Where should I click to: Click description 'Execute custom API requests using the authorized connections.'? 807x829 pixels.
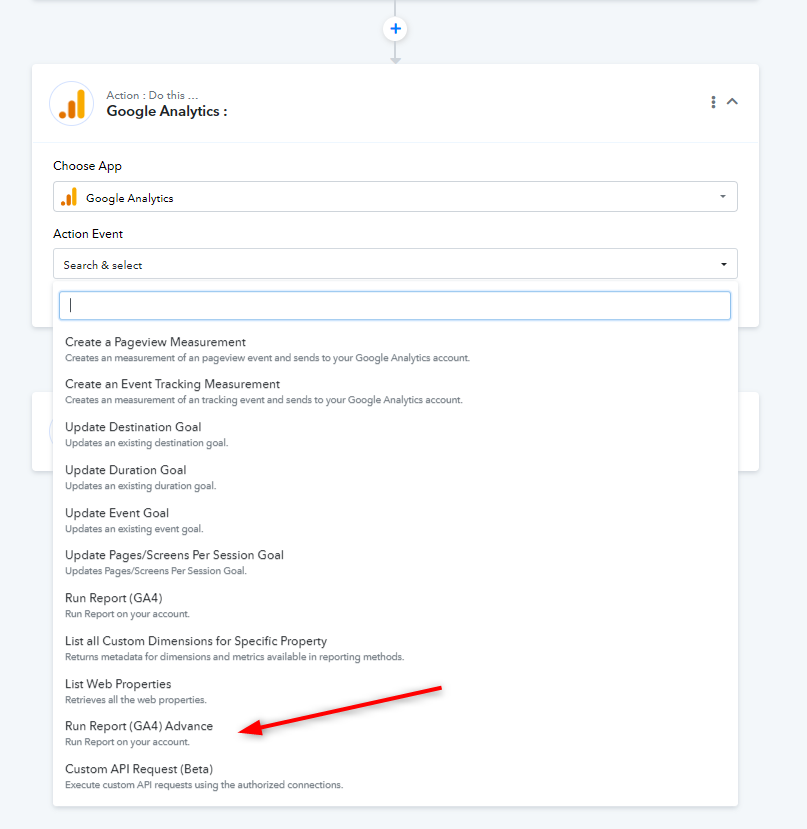pyautogui.click(x=204, y=785)
